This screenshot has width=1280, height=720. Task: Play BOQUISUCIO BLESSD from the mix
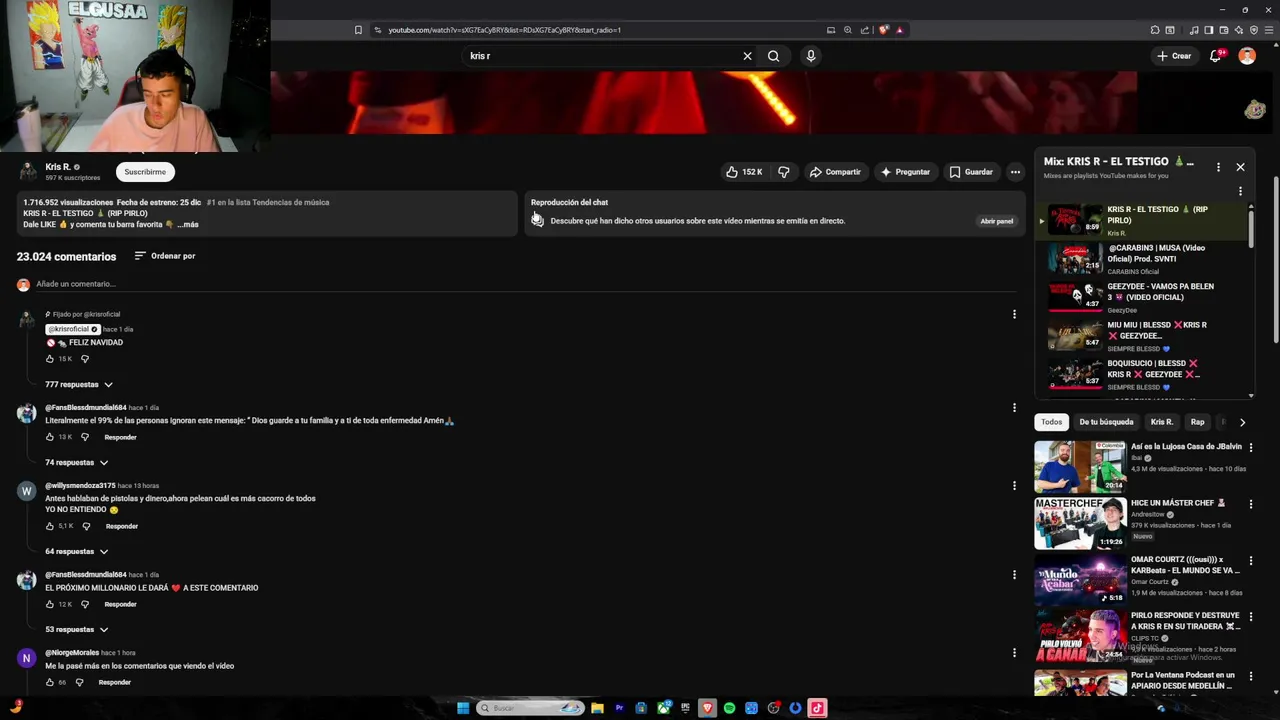point(1143,375)
